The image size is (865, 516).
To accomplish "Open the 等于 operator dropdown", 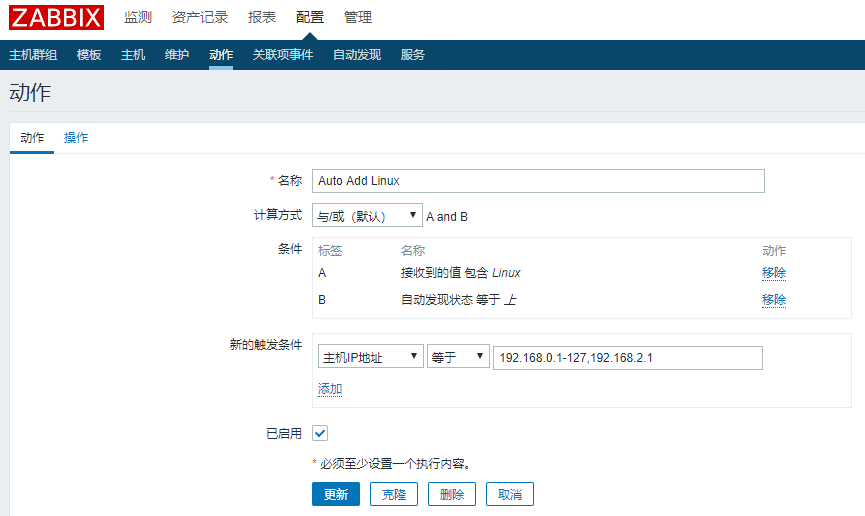I will click(x=457, y=357).
